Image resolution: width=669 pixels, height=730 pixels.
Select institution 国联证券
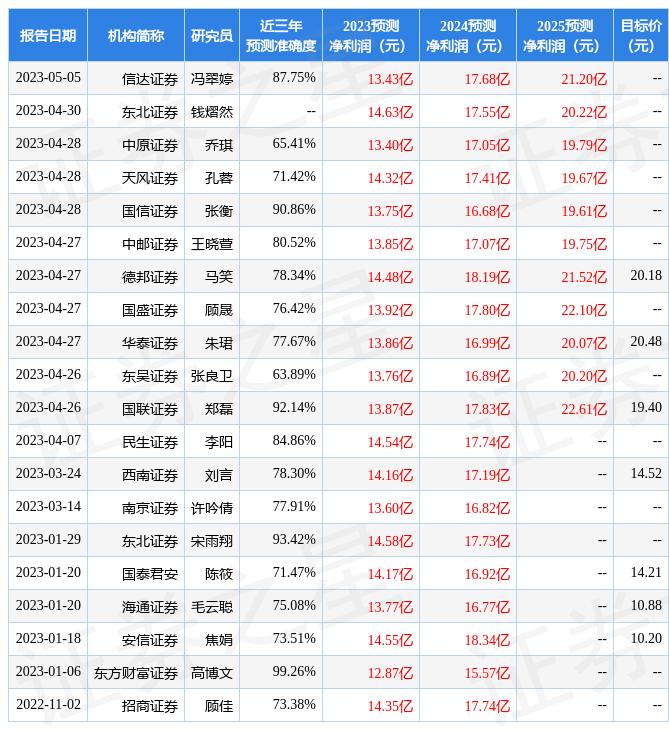(150, 409)
